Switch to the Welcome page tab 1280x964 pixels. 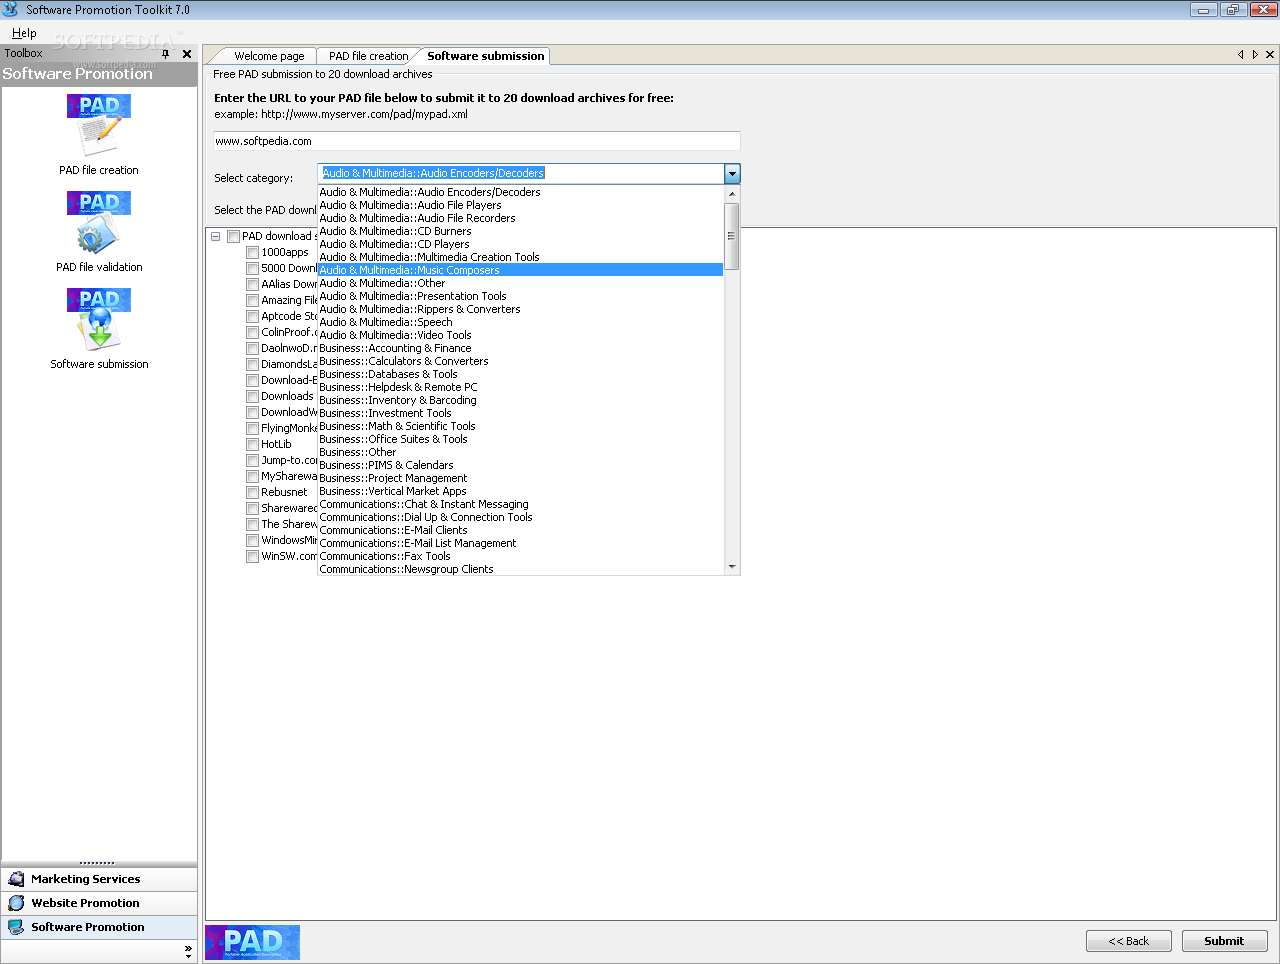pos(269,56)
